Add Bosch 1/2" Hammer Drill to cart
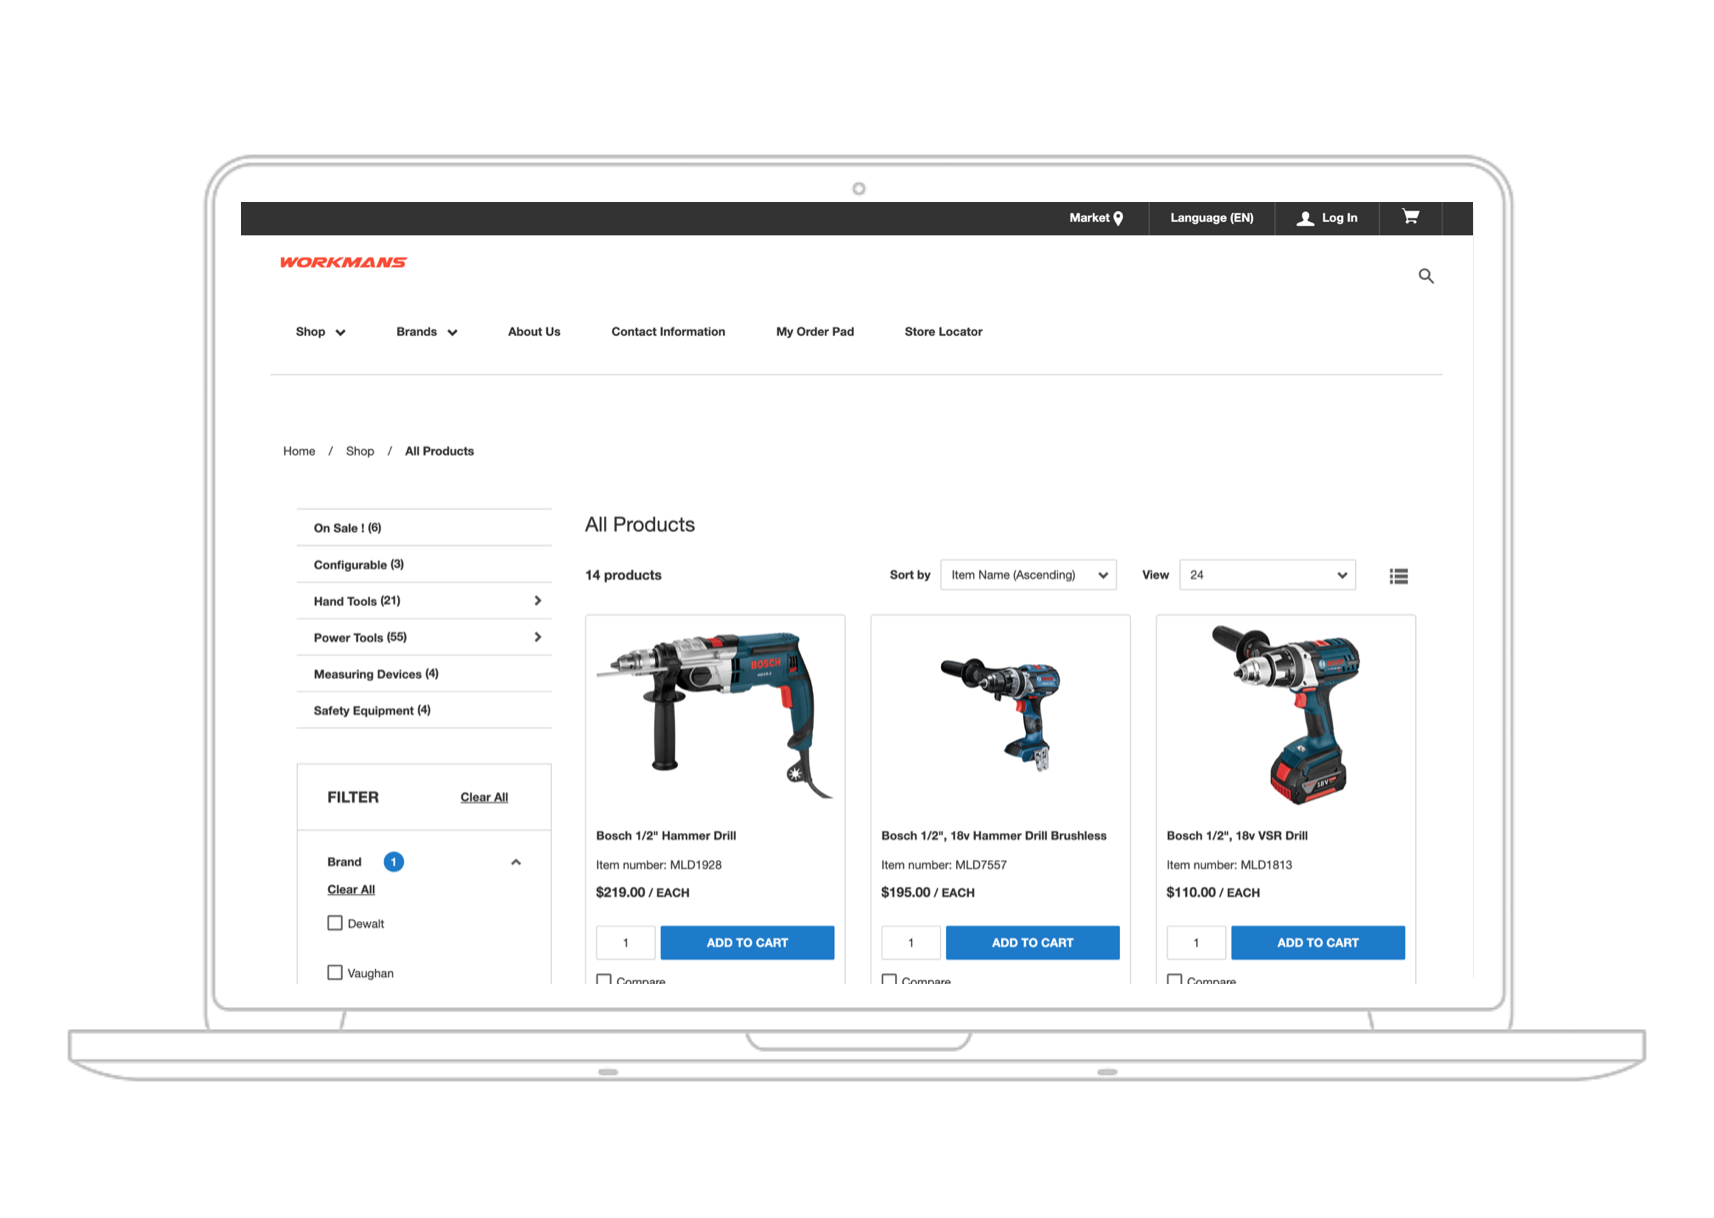The height and width of the screenshot is (1218, 1714). 747,943
